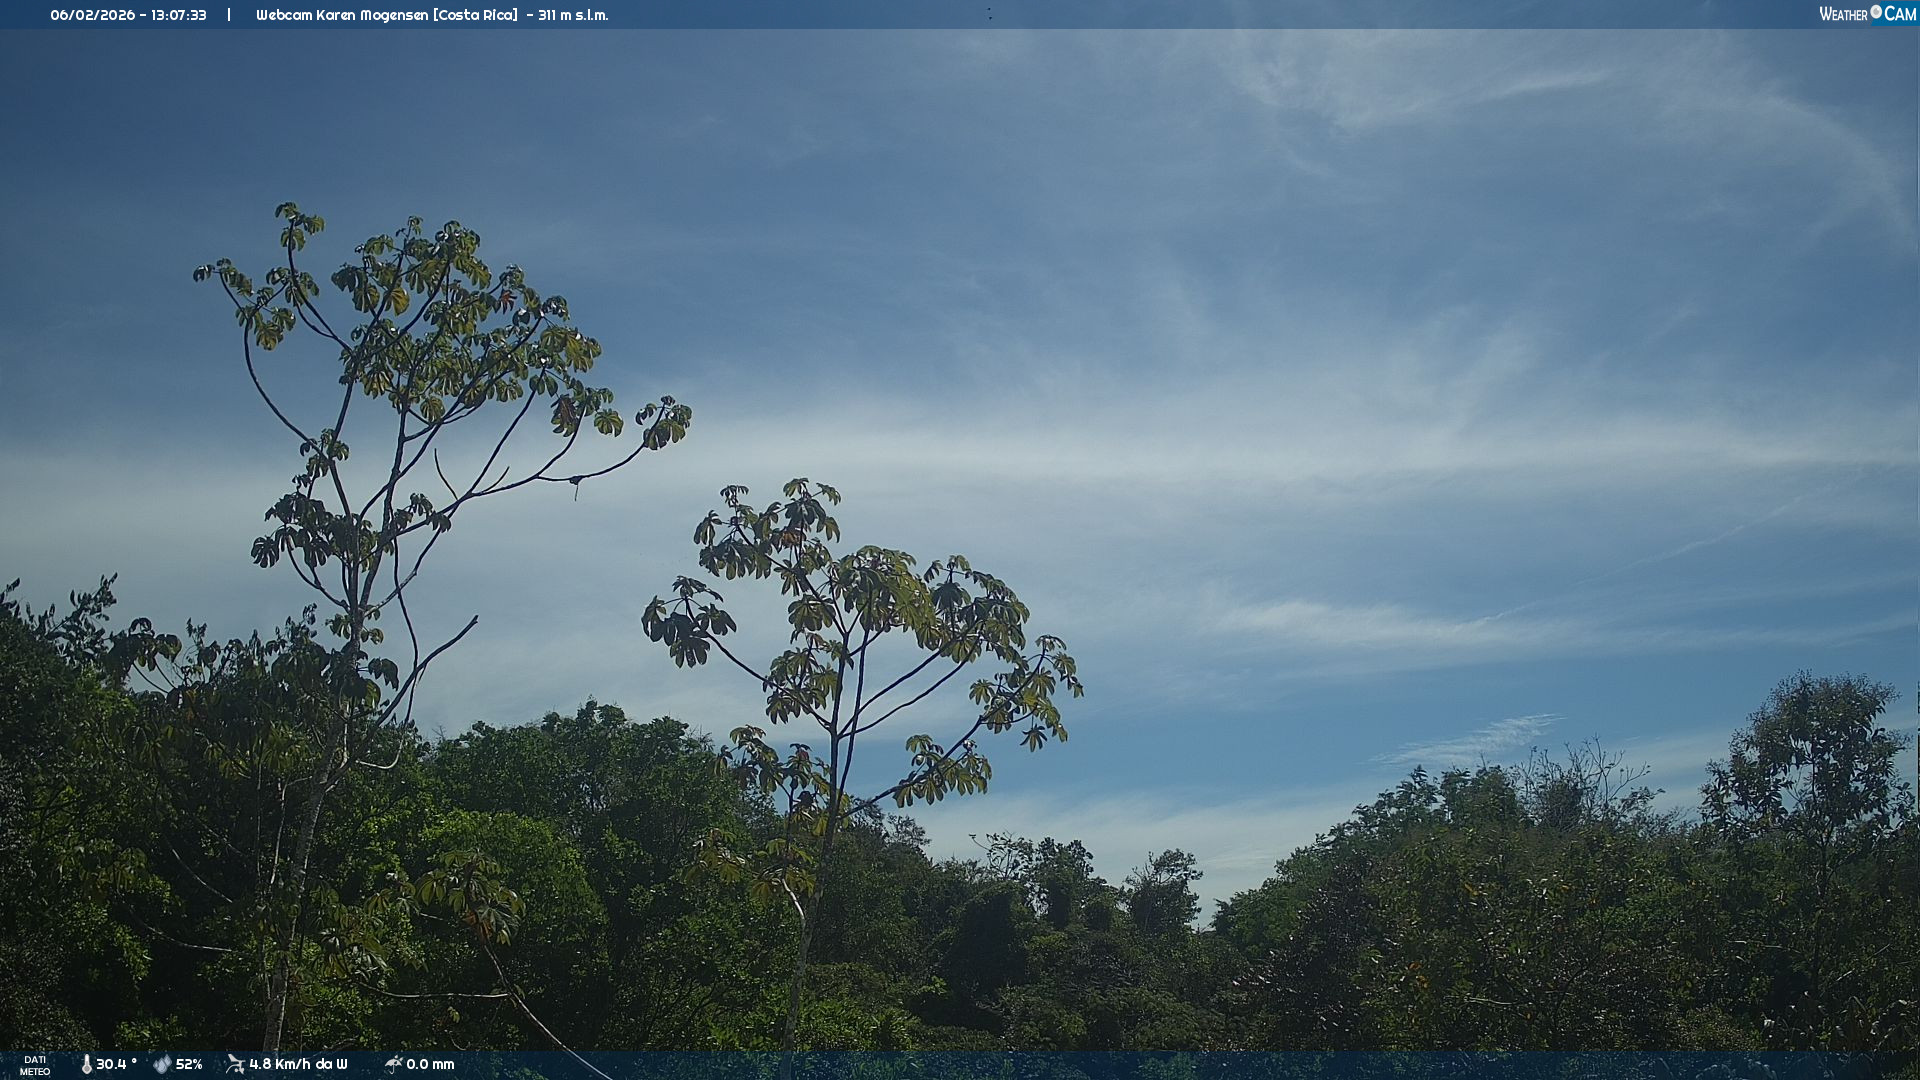Click the Weather word in the logo
Image resolution: width=1920 pixels, height=1080 pixels.
(x=1843, y=14)
